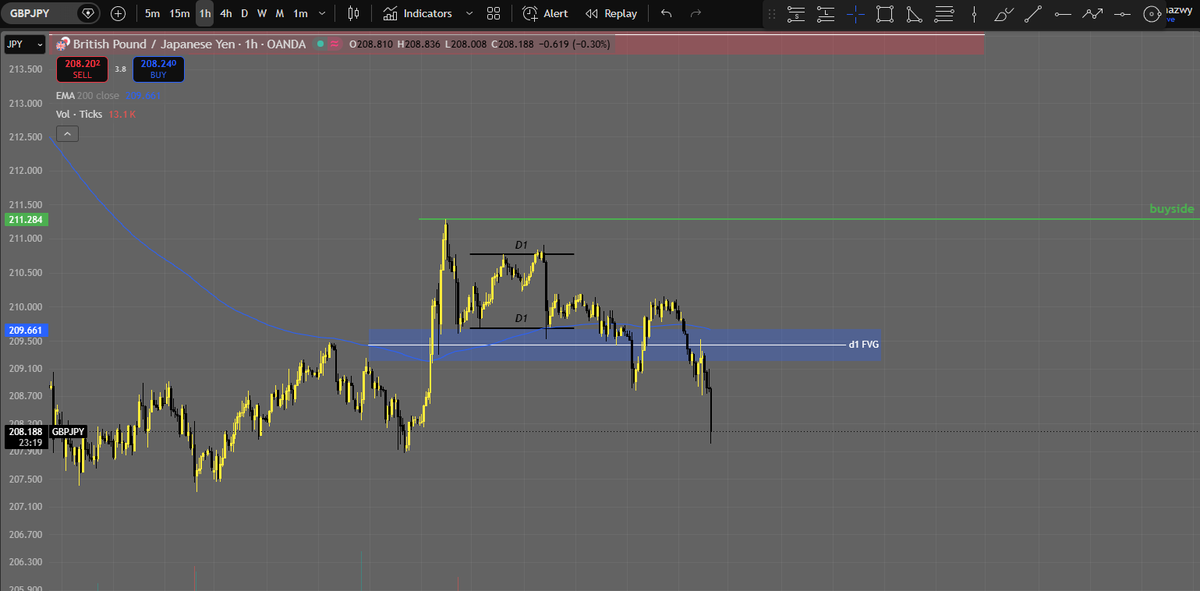Open the indicator templates grid
The height and width of the screenshot is (591, 1200).
(493, 14)
